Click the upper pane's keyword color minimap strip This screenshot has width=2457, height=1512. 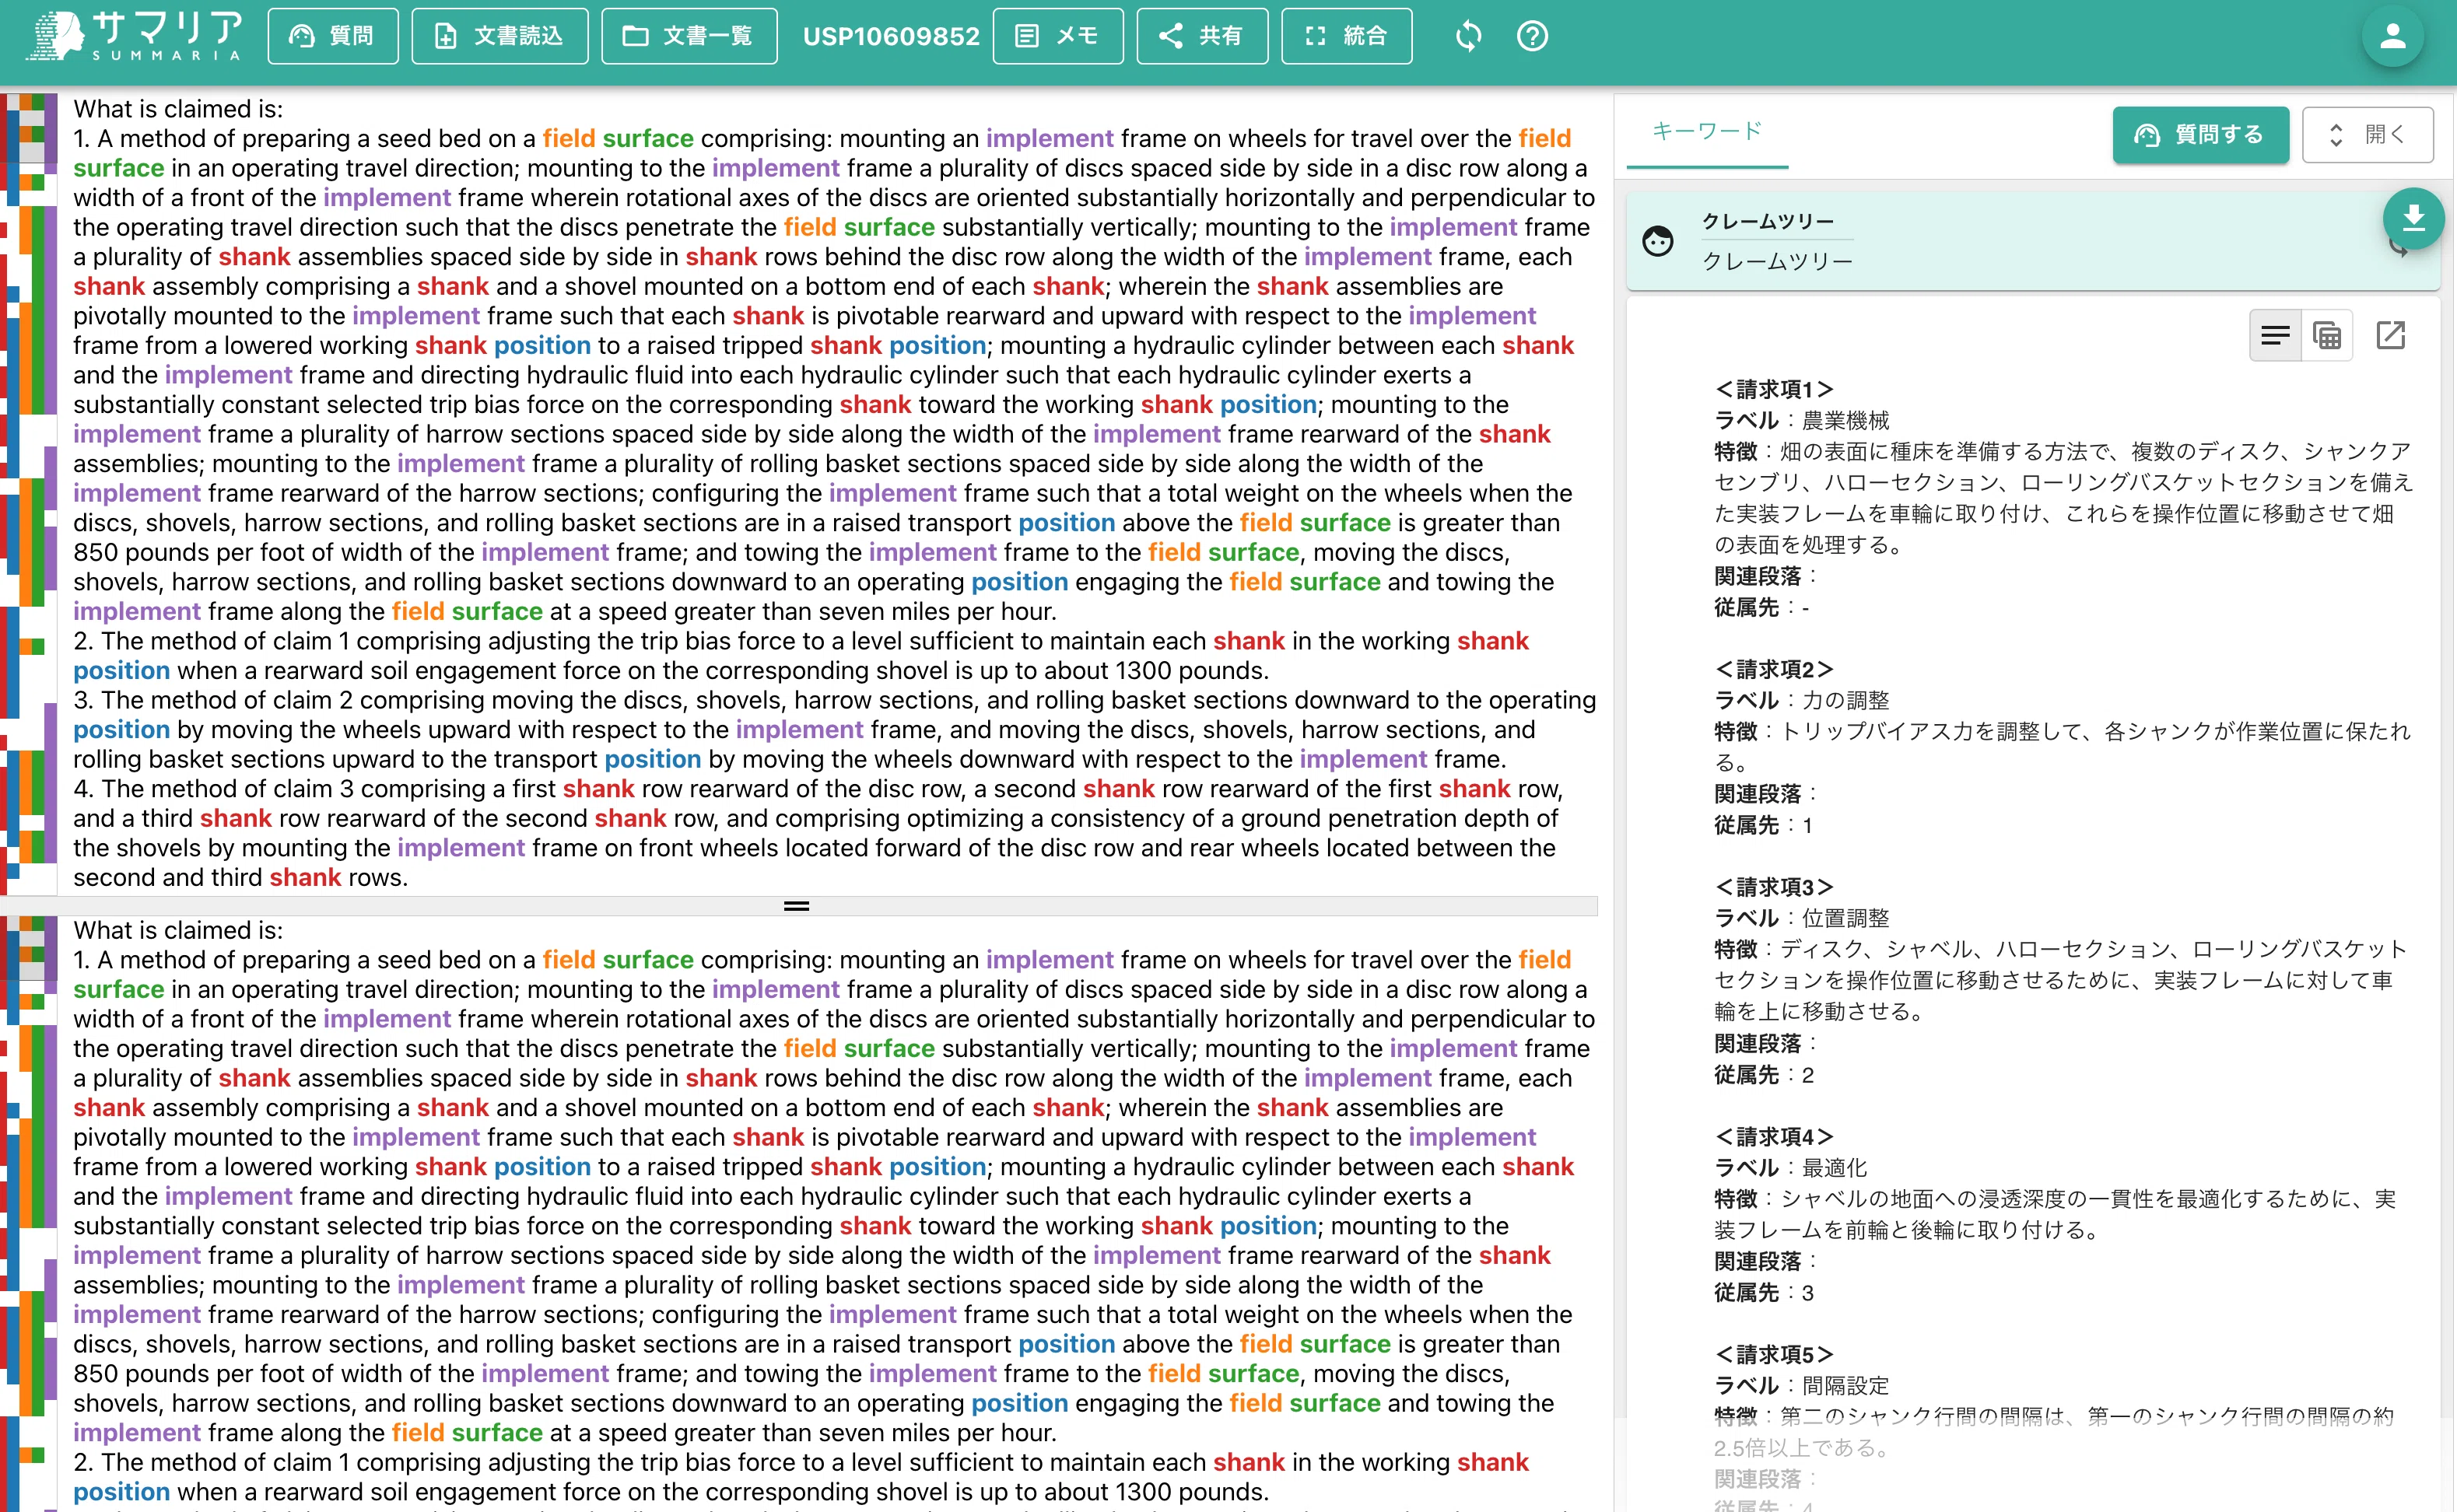pos(29,494)
